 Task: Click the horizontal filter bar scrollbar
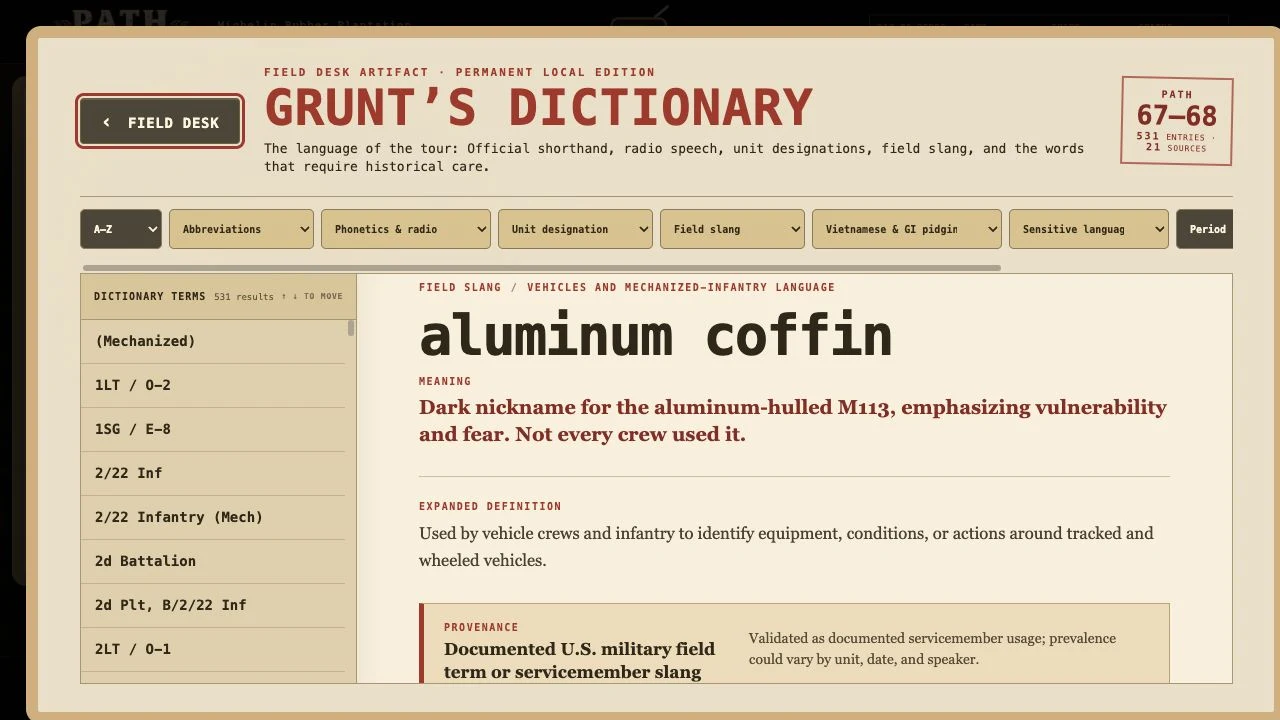tap(541, 268)
